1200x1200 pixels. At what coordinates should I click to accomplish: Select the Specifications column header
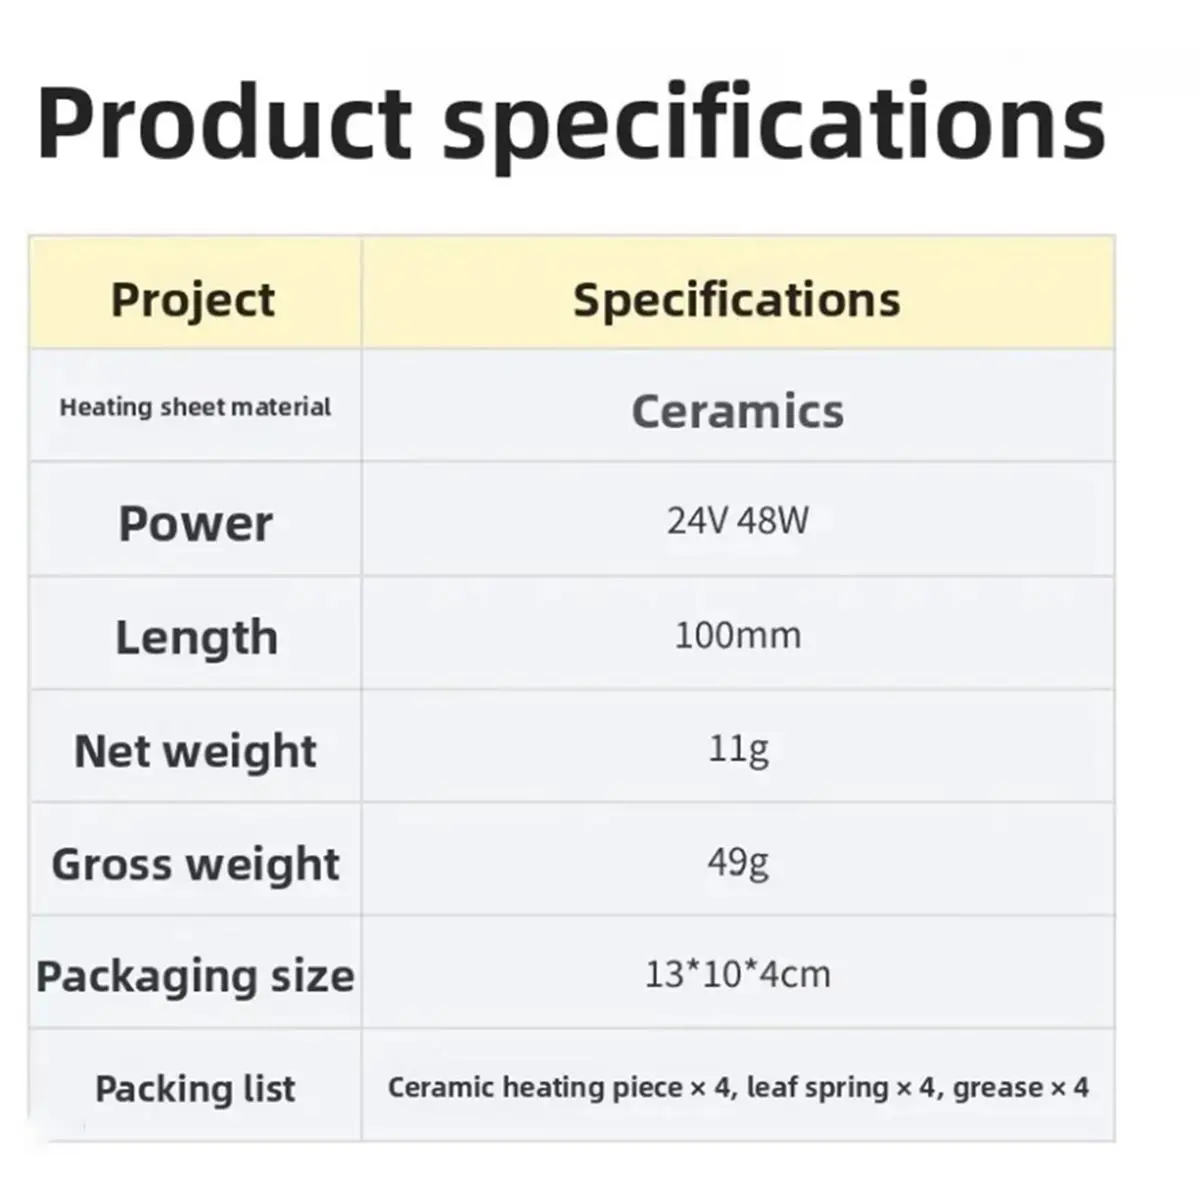737,299
